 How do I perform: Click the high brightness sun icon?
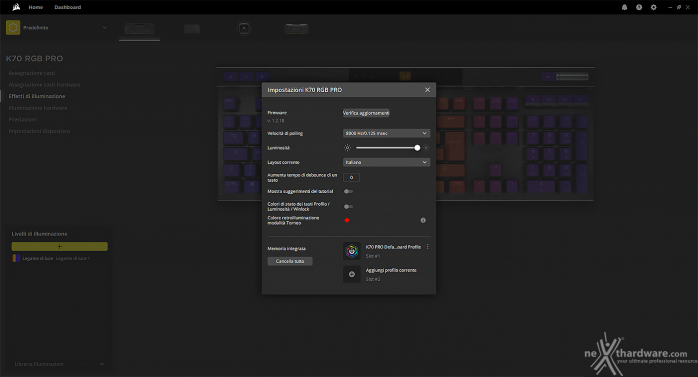(426, 148)
